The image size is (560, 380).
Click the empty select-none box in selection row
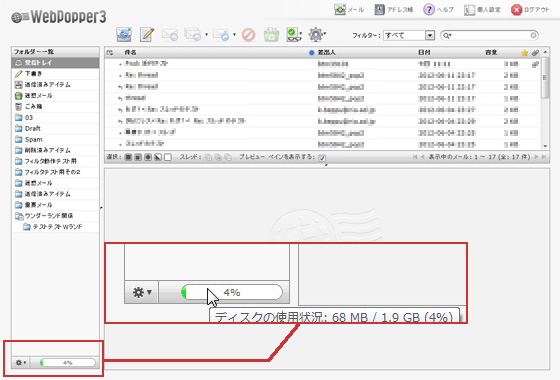click(x=168, y=157)
